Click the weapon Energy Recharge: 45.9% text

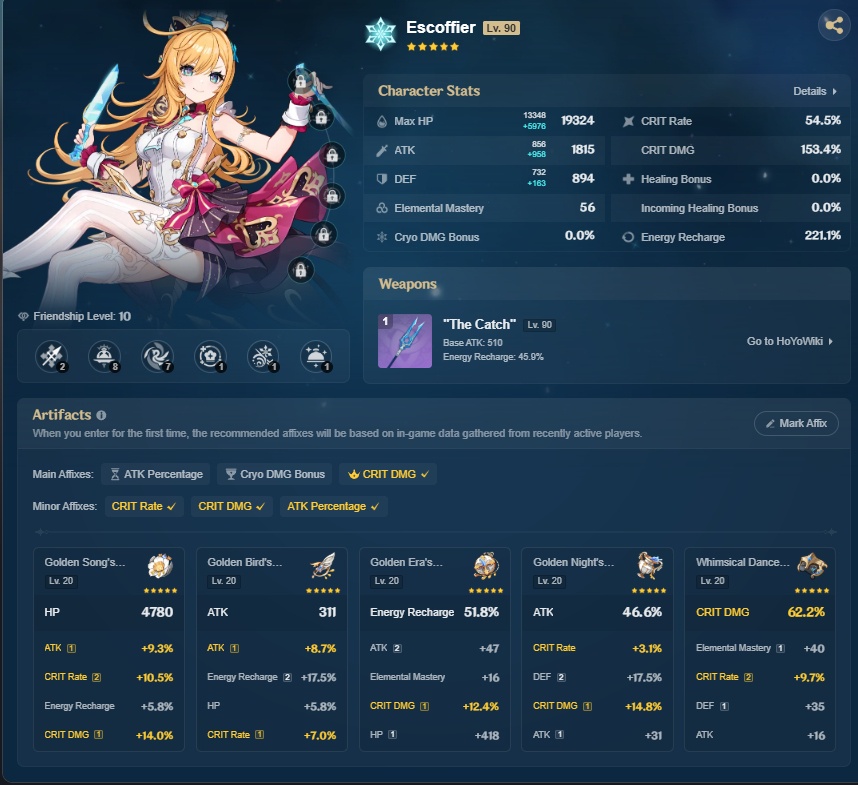point(493,357)
